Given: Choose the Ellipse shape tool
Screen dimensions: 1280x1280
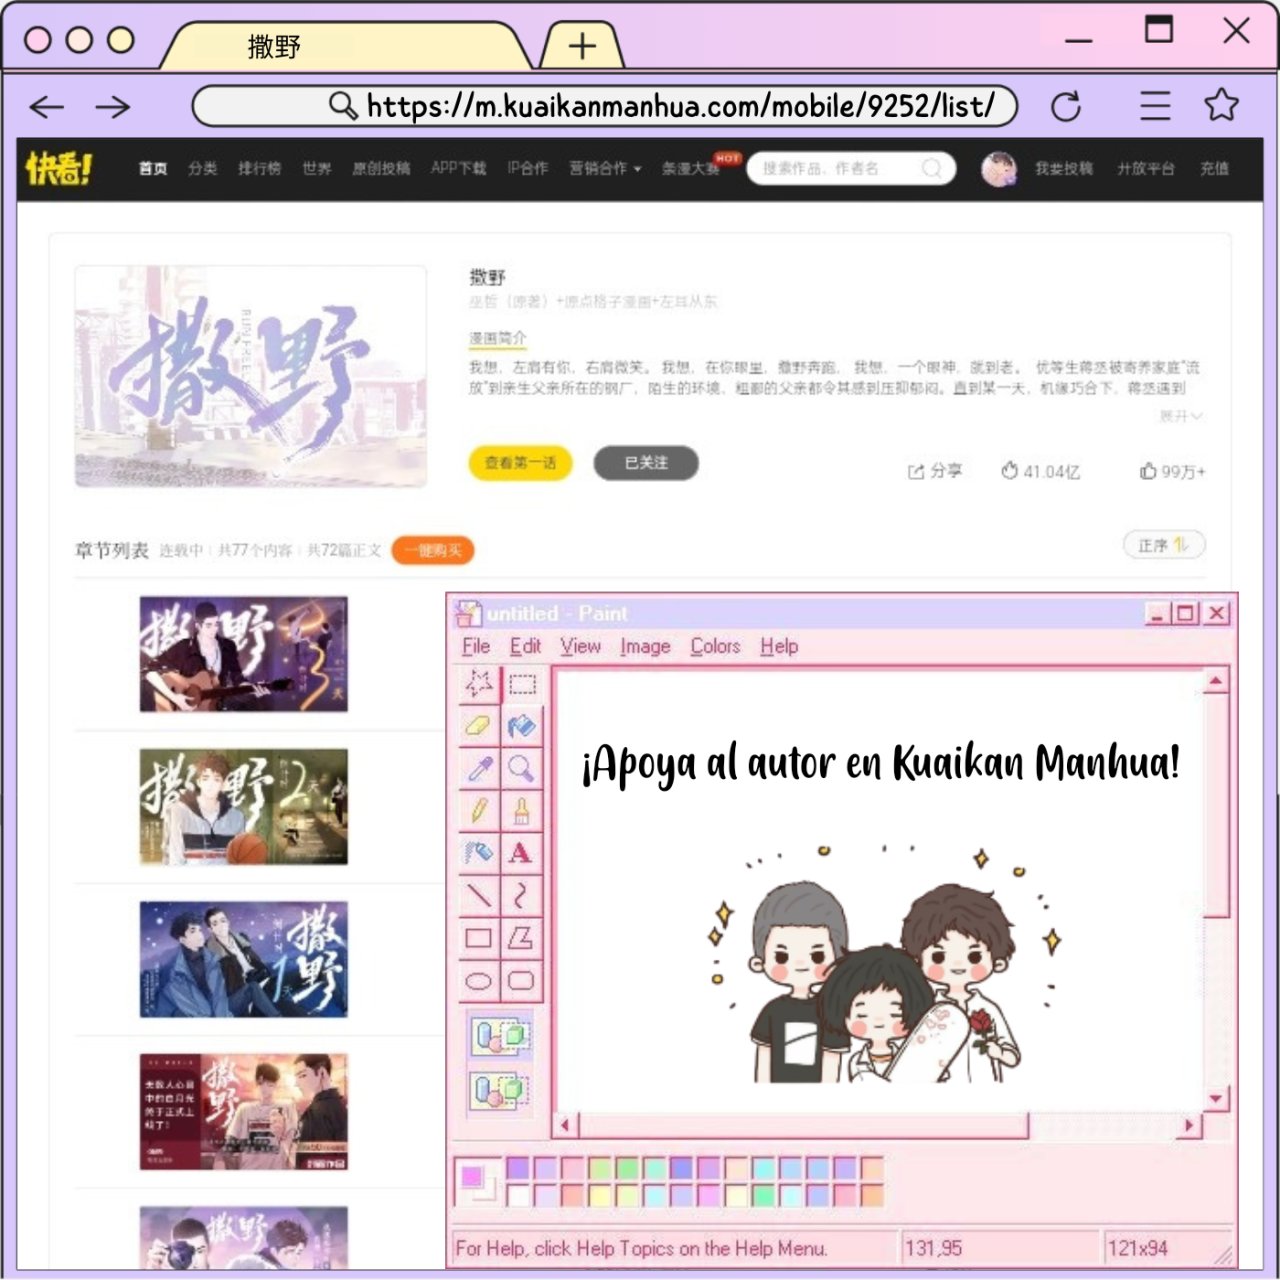Looking at the screenshot, I should coord(479,981).
